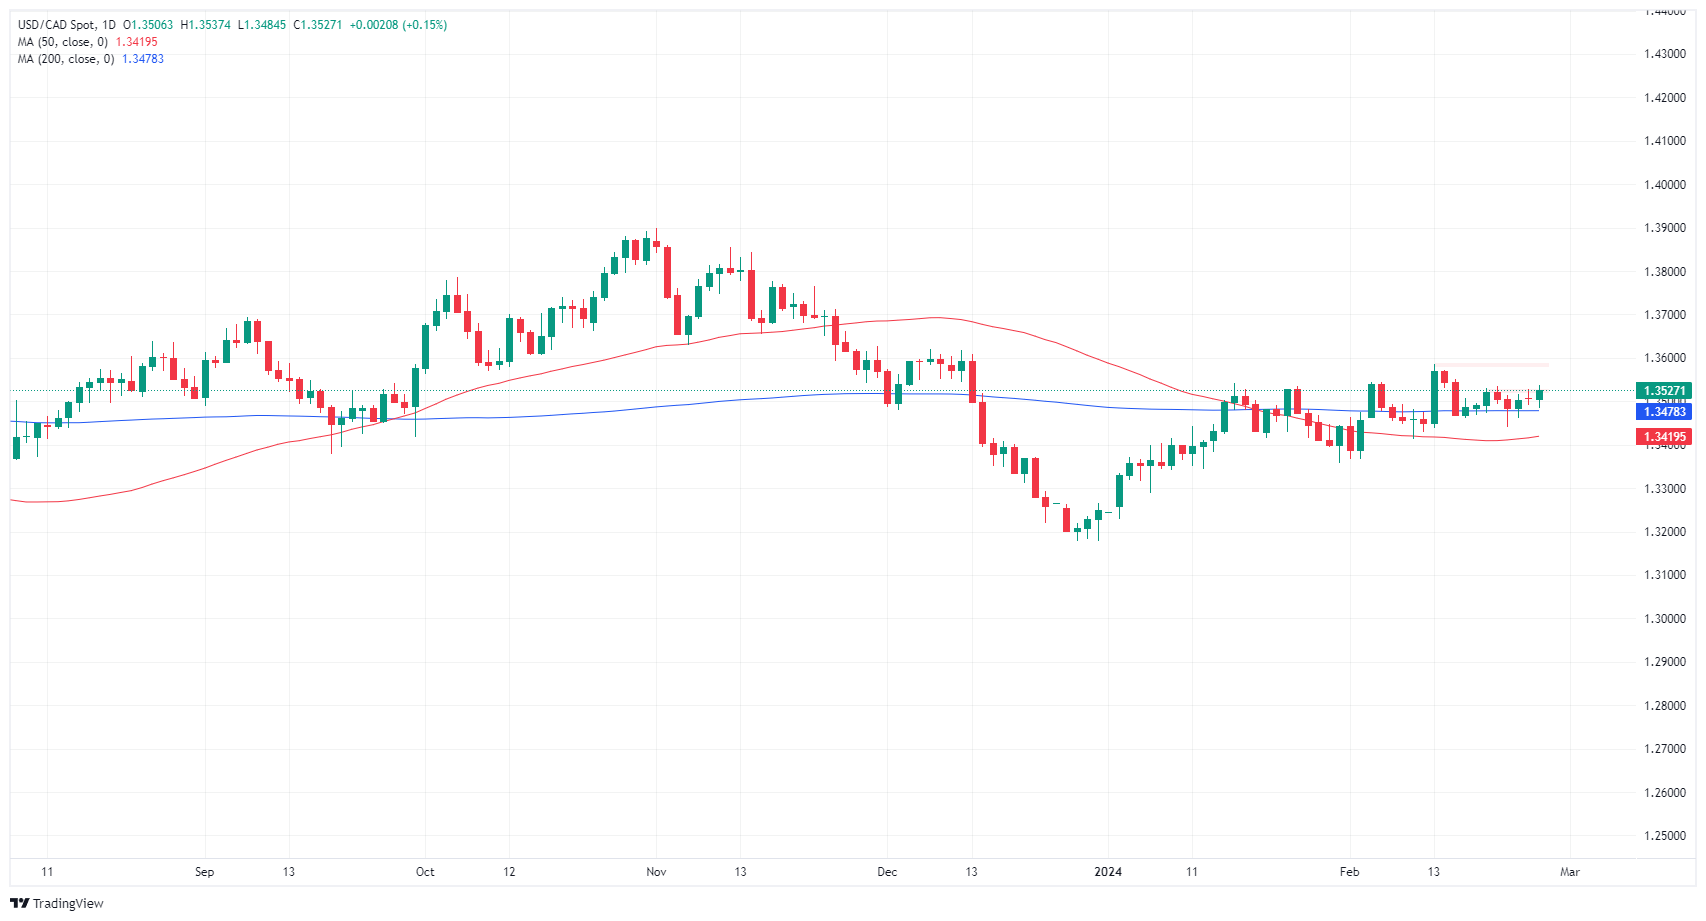Click the TradingView text link

click(68, 903)
